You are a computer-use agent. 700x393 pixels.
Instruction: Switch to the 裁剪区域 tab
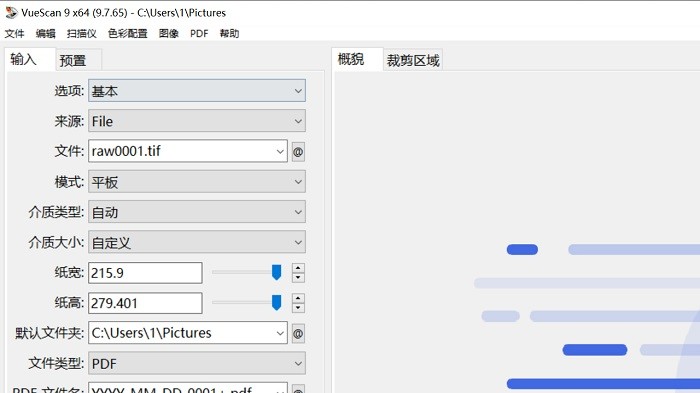(413, 60)
